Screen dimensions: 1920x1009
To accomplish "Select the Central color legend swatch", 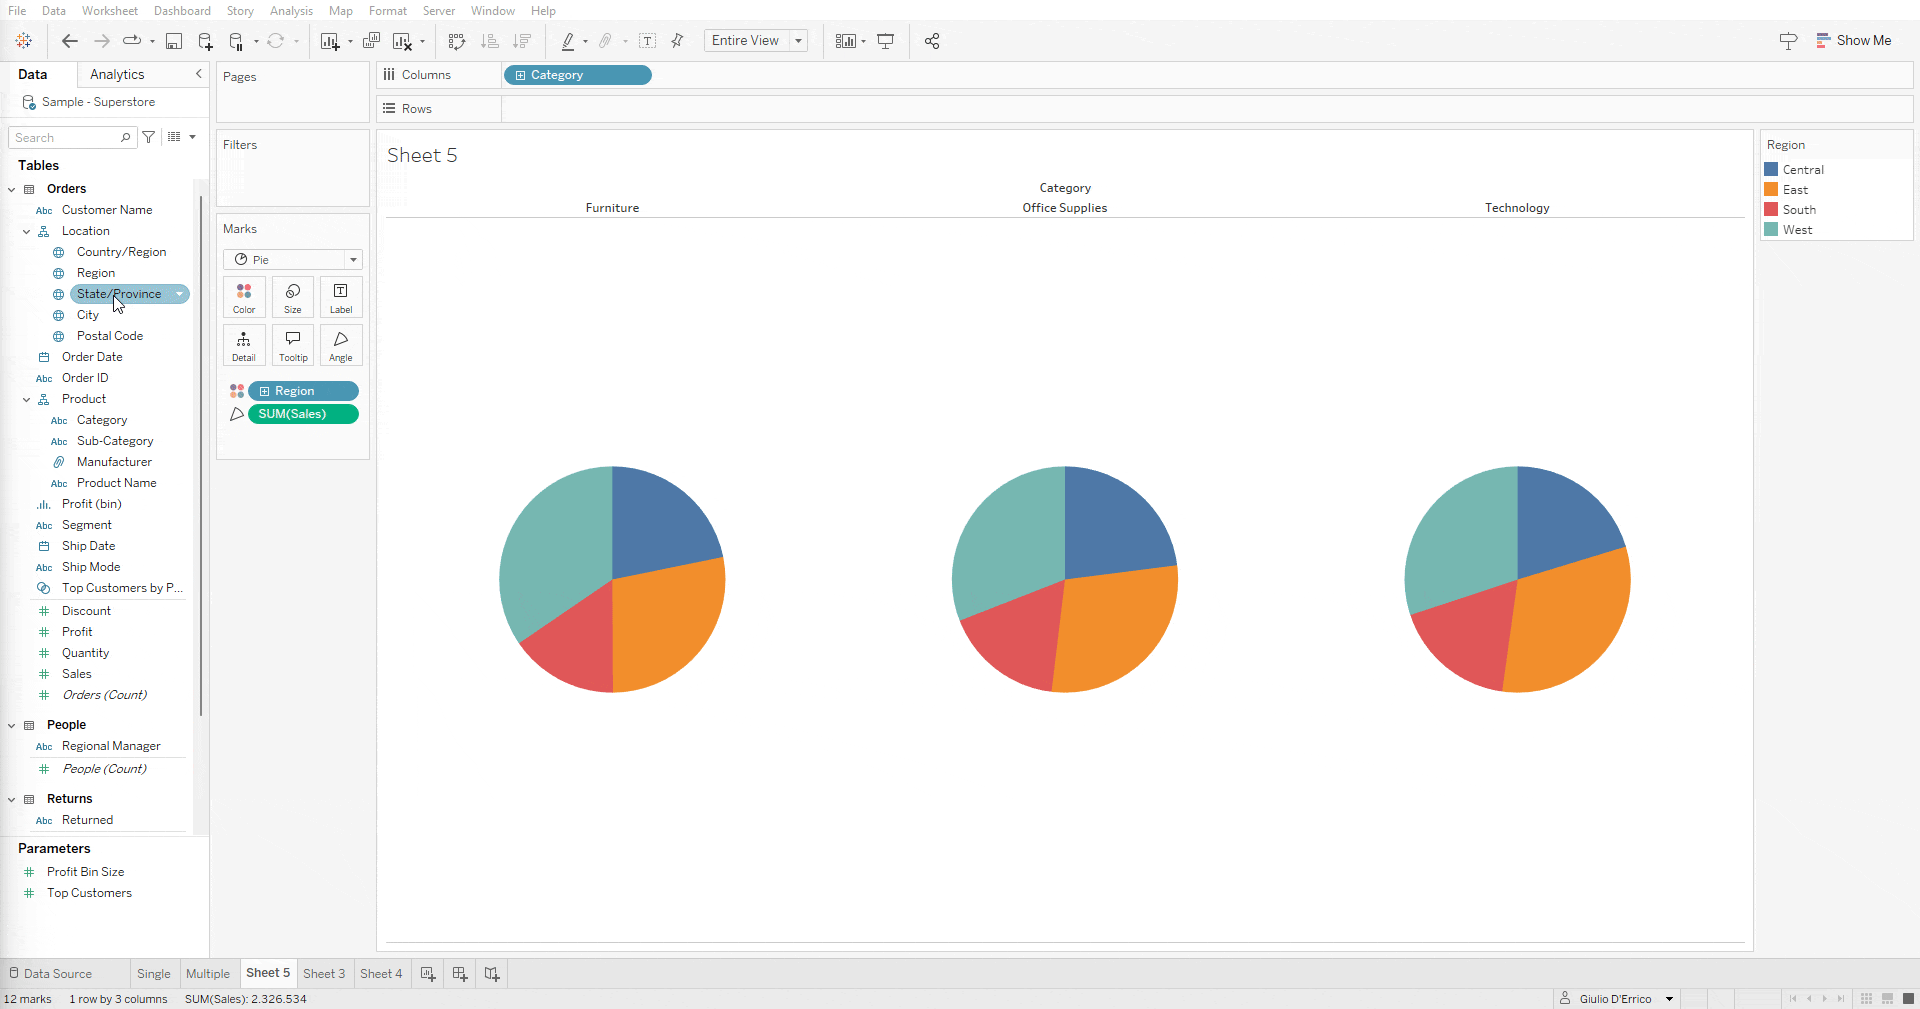I will [1772, 169].
